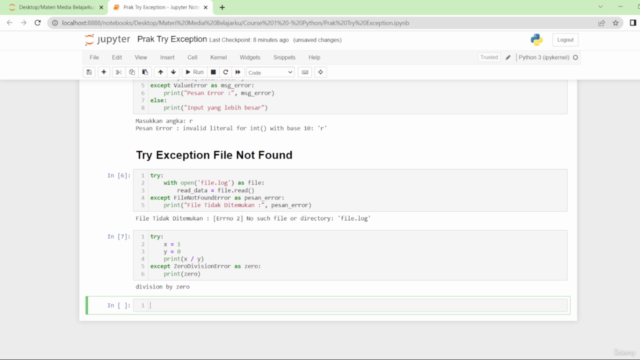Run the selected cell
Viewport: 640px width, 360px height.
[x=195, y=72]
